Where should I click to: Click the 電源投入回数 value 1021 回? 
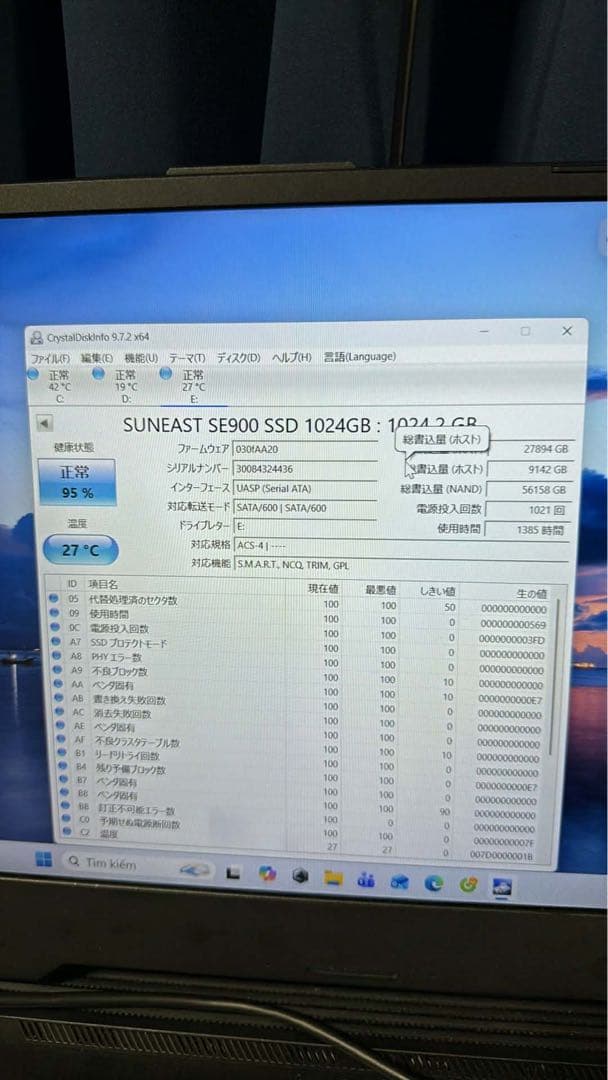[x=529, y=510]
